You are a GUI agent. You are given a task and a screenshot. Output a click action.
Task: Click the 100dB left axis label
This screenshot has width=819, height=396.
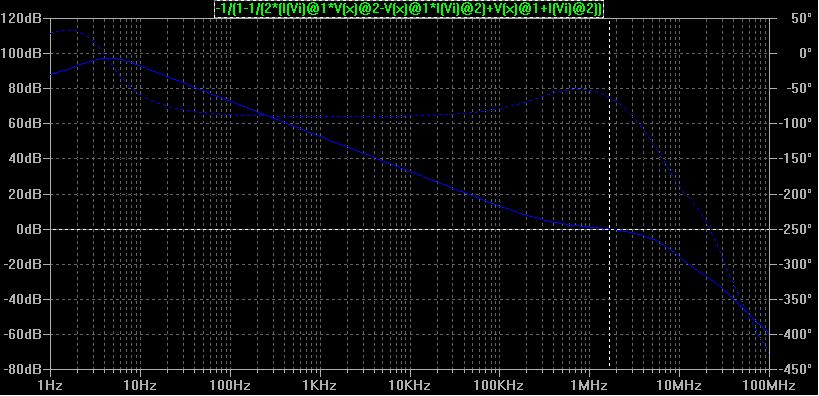pyautogui.click(x=20, y=54)
